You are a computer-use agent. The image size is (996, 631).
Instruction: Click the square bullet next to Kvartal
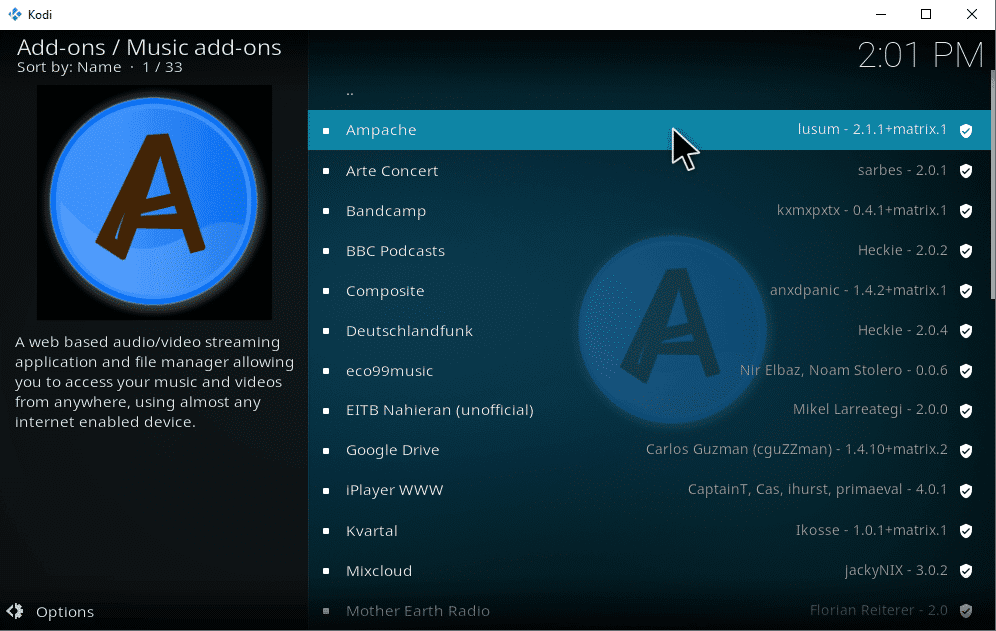pyautogui.click(x=327, y=531)
